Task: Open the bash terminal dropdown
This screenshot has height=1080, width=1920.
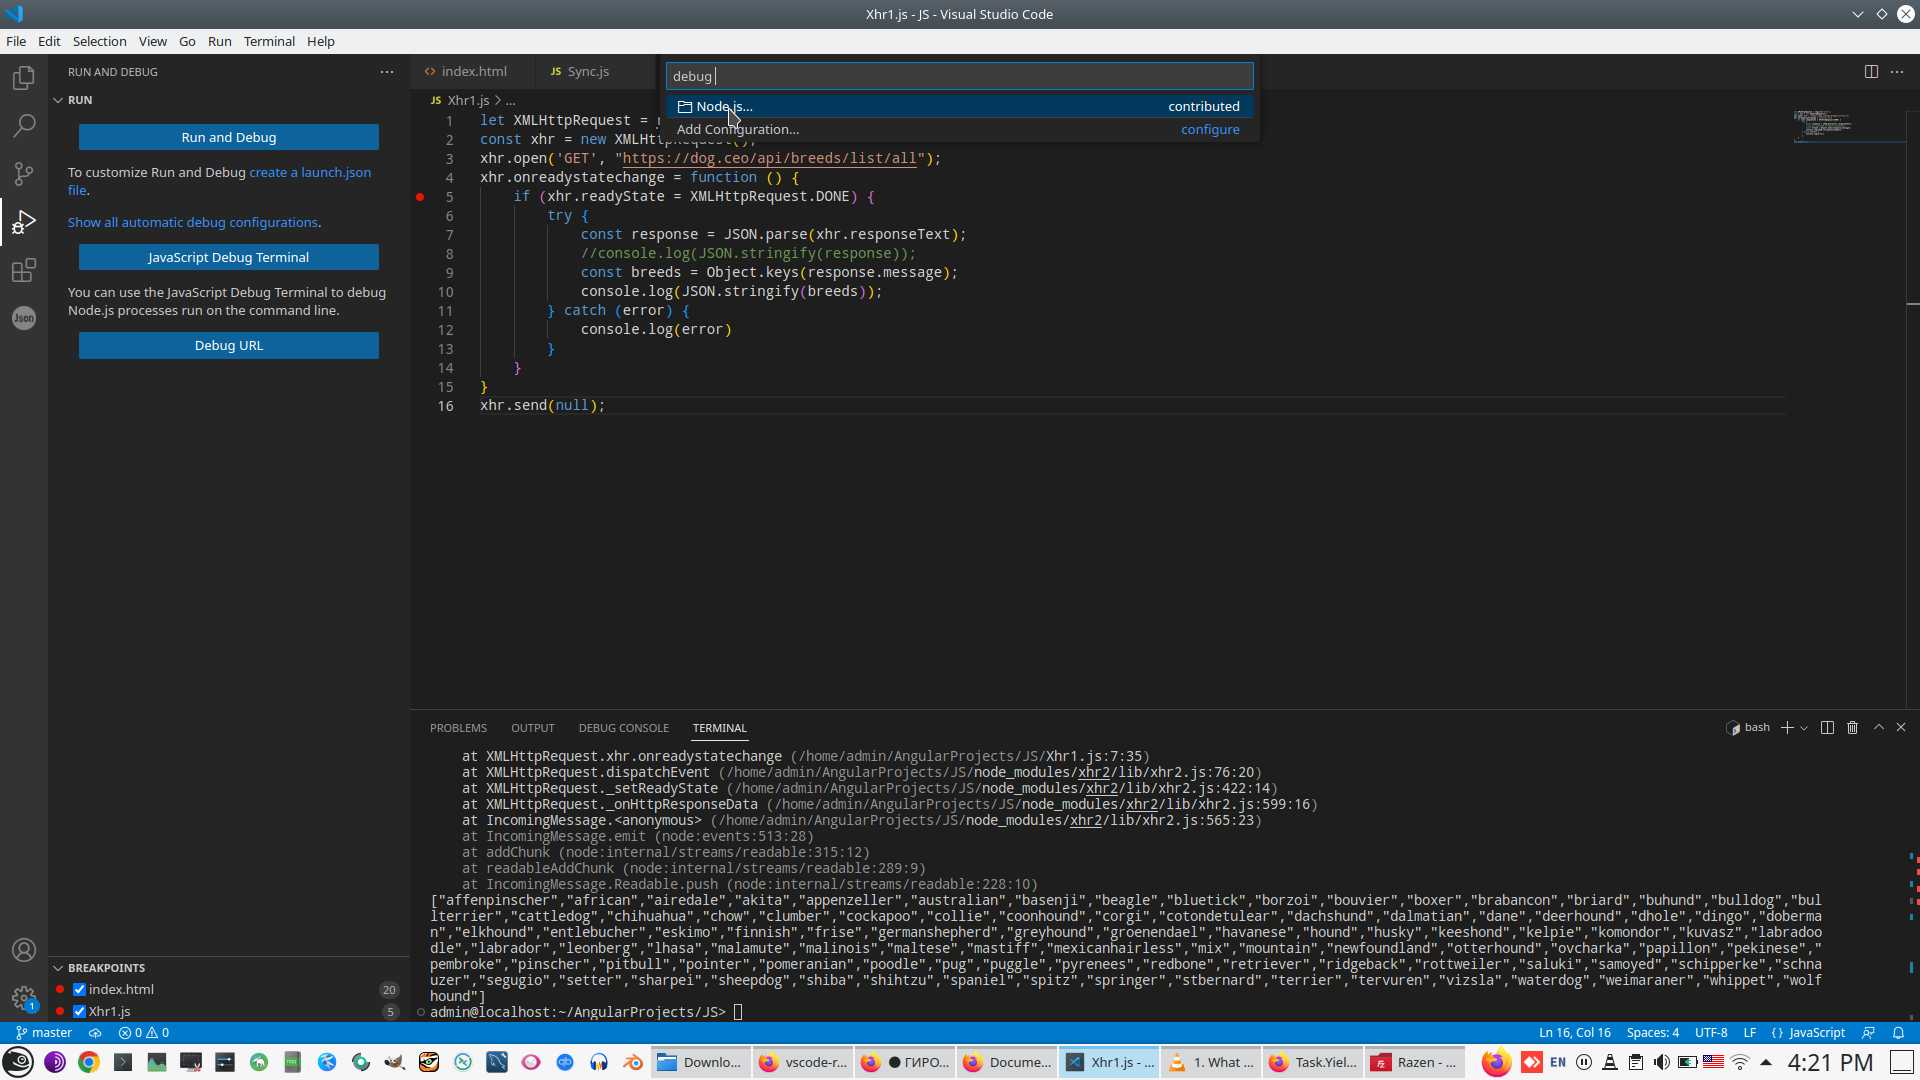Action: point(1803,727)
